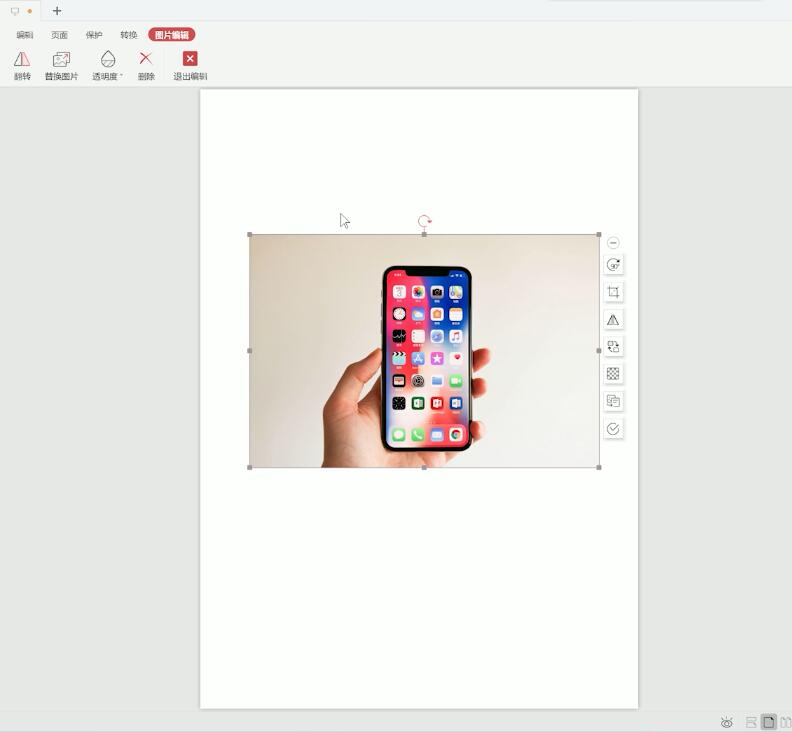Switch to continuous scroll view in status bar
Image resolution: width=792 pixels, height=732 pixels.
(751, 722)
